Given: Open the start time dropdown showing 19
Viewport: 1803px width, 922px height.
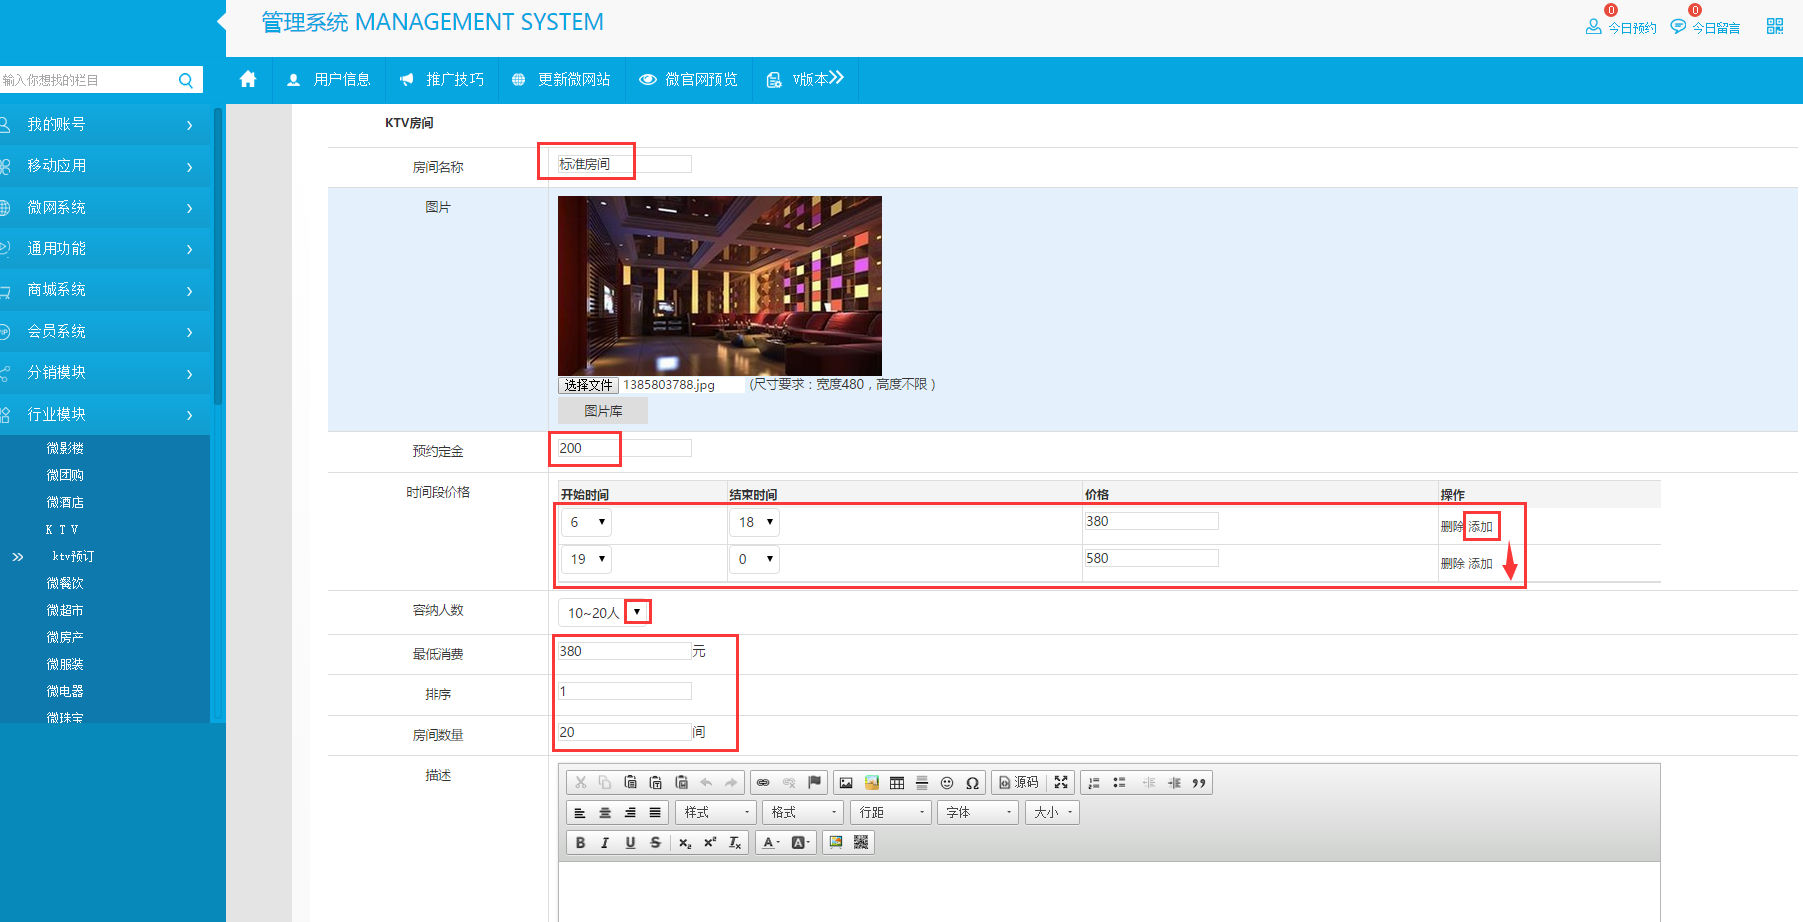Looking at the screenshot, I should [x=585, y=559].
